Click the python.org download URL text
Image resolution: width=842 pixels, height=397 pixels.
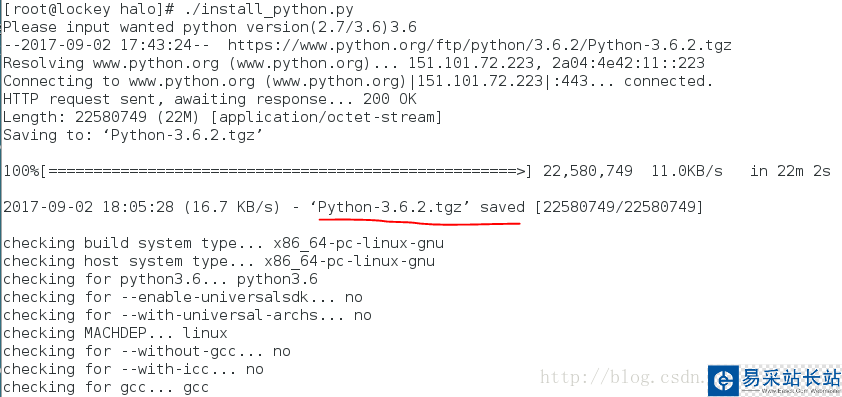(480, 45)
